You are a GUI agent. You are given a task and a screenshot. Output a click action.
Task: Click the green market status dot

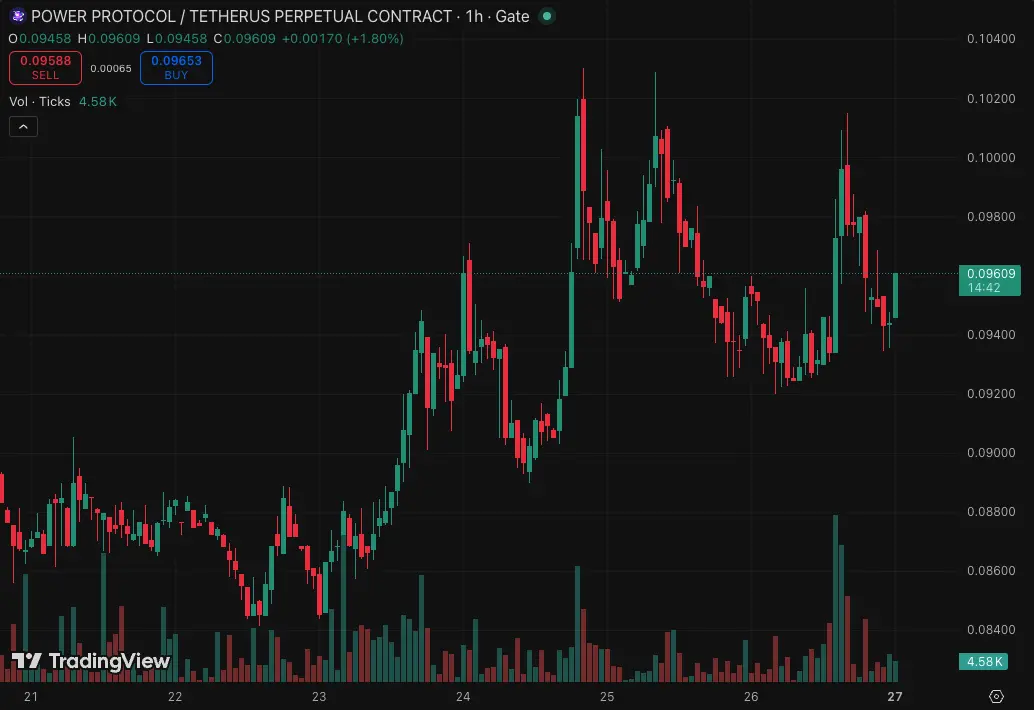[x=547, y=16]
